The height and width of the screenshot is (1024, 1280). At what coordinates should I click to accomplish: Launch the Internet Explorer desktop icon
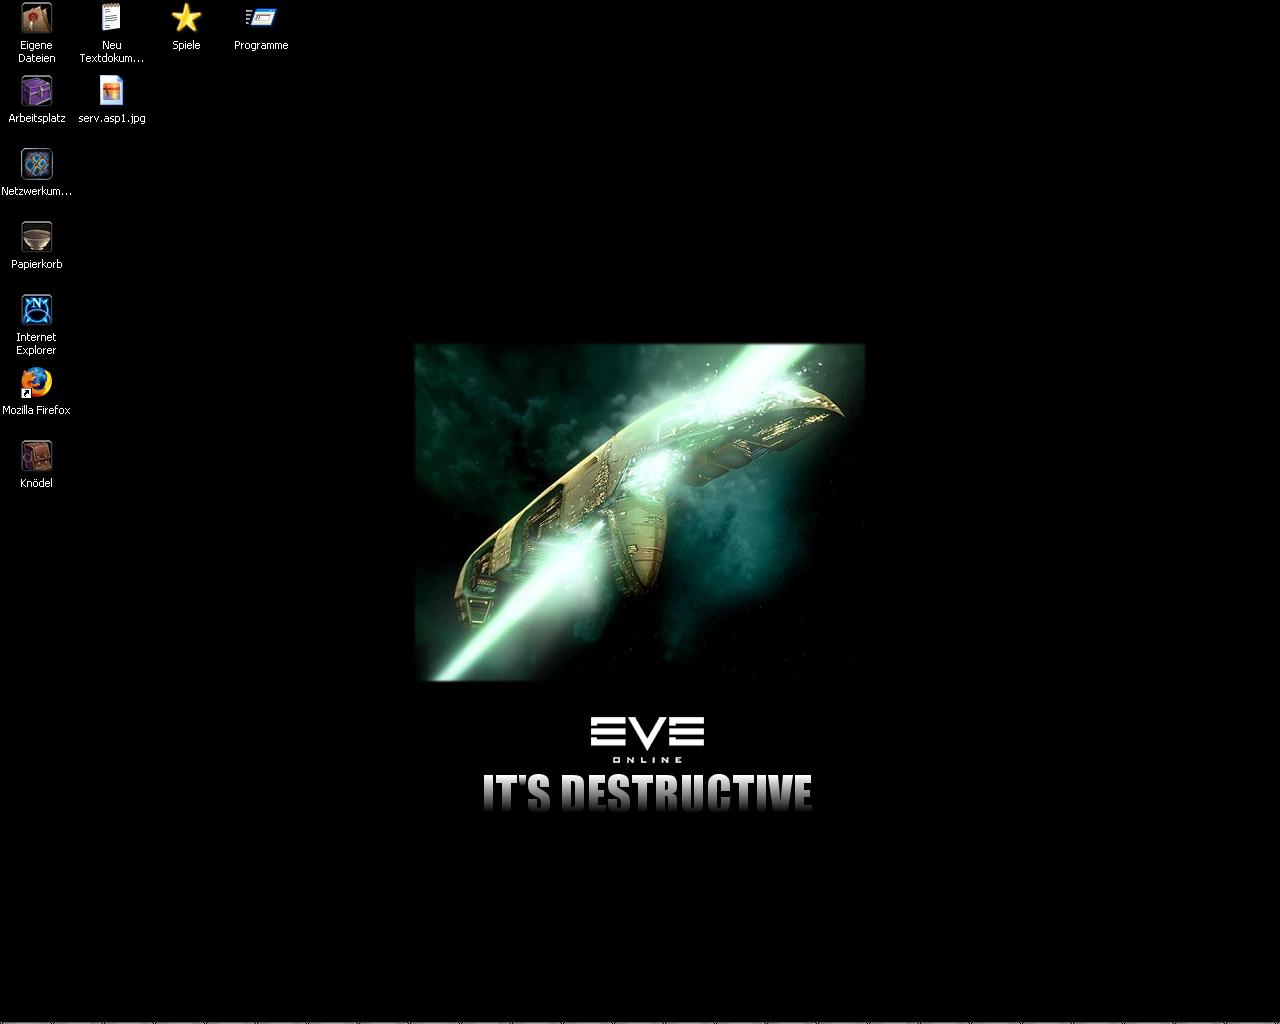click(37, 311)
